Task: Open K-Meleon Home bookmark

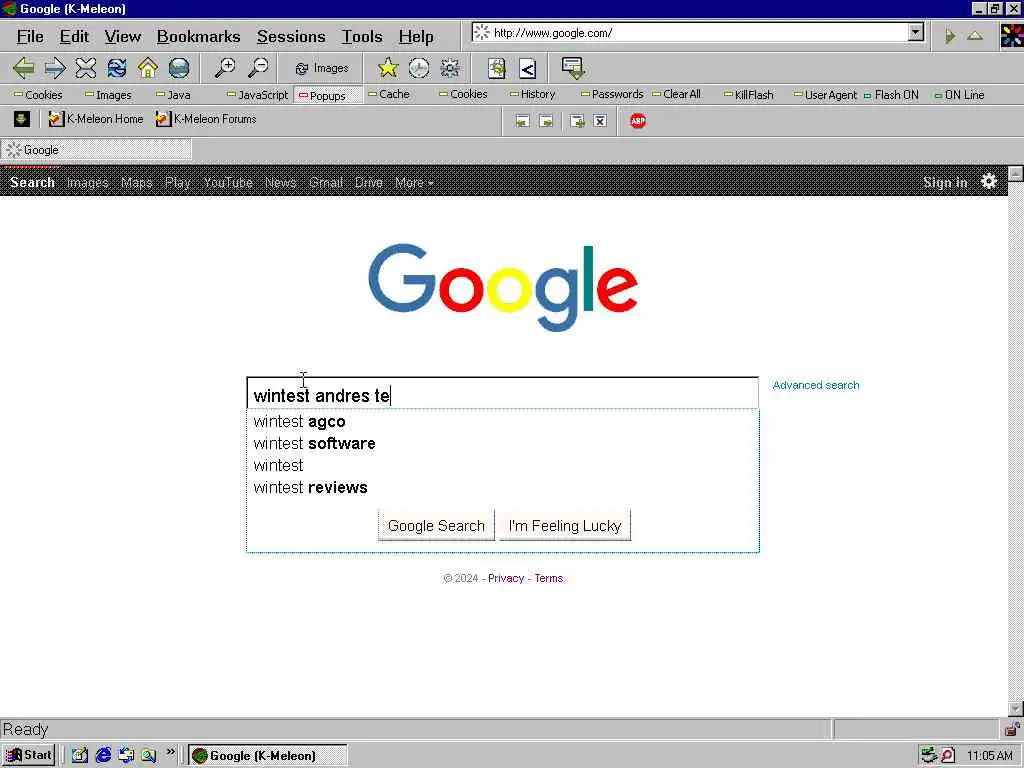Action: pyautogui.click(x=96, y=119)
